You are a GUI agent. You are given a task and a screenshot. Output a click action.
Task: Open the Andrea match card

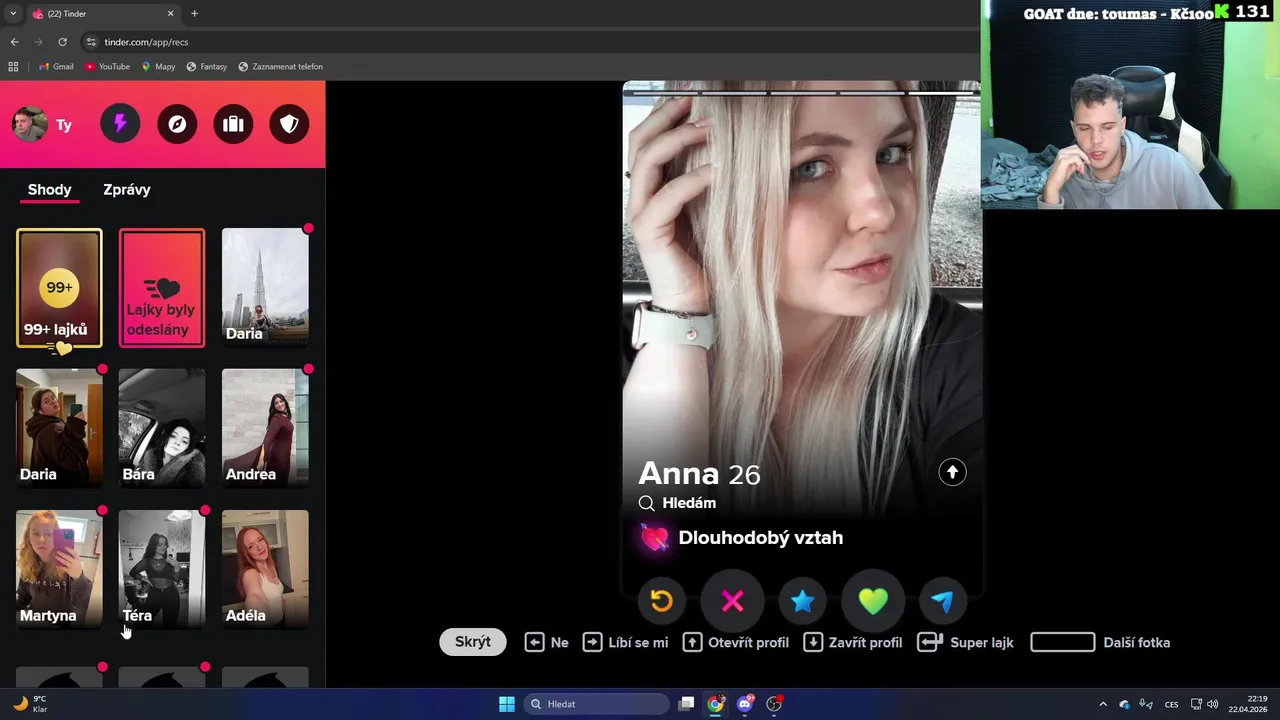tap(265, 428)
